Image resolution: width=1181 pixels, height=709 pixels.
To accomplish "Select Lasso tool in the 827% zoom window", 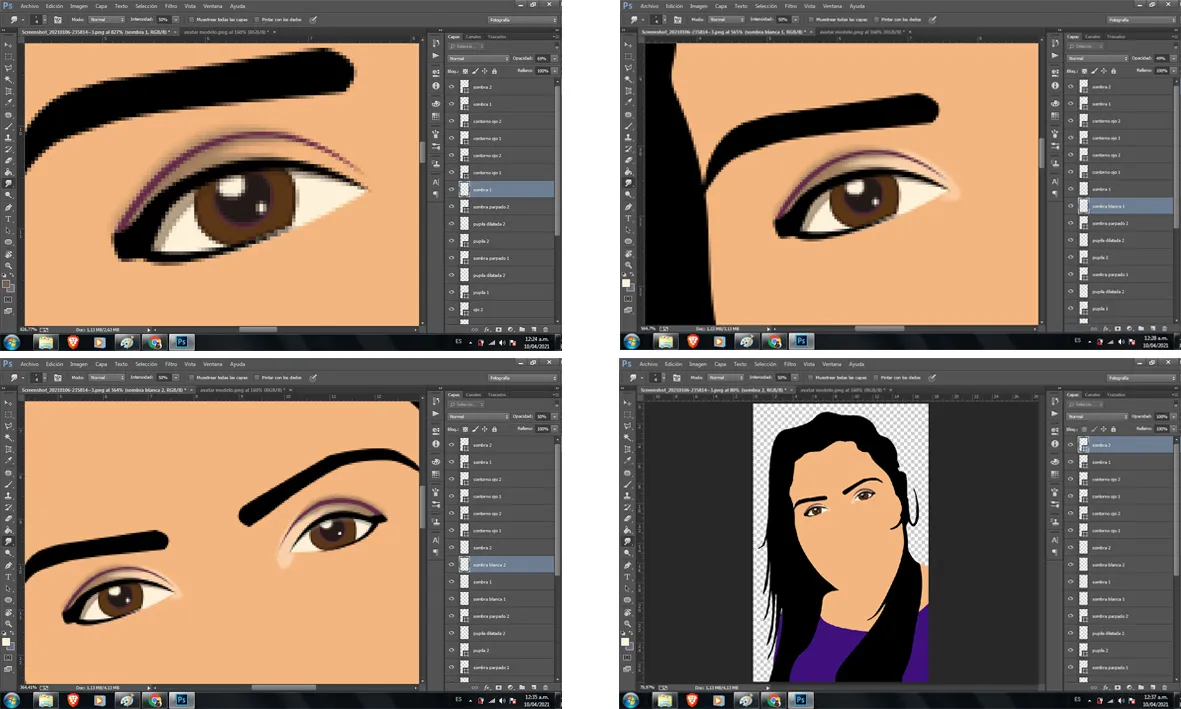I will point(8,68).
